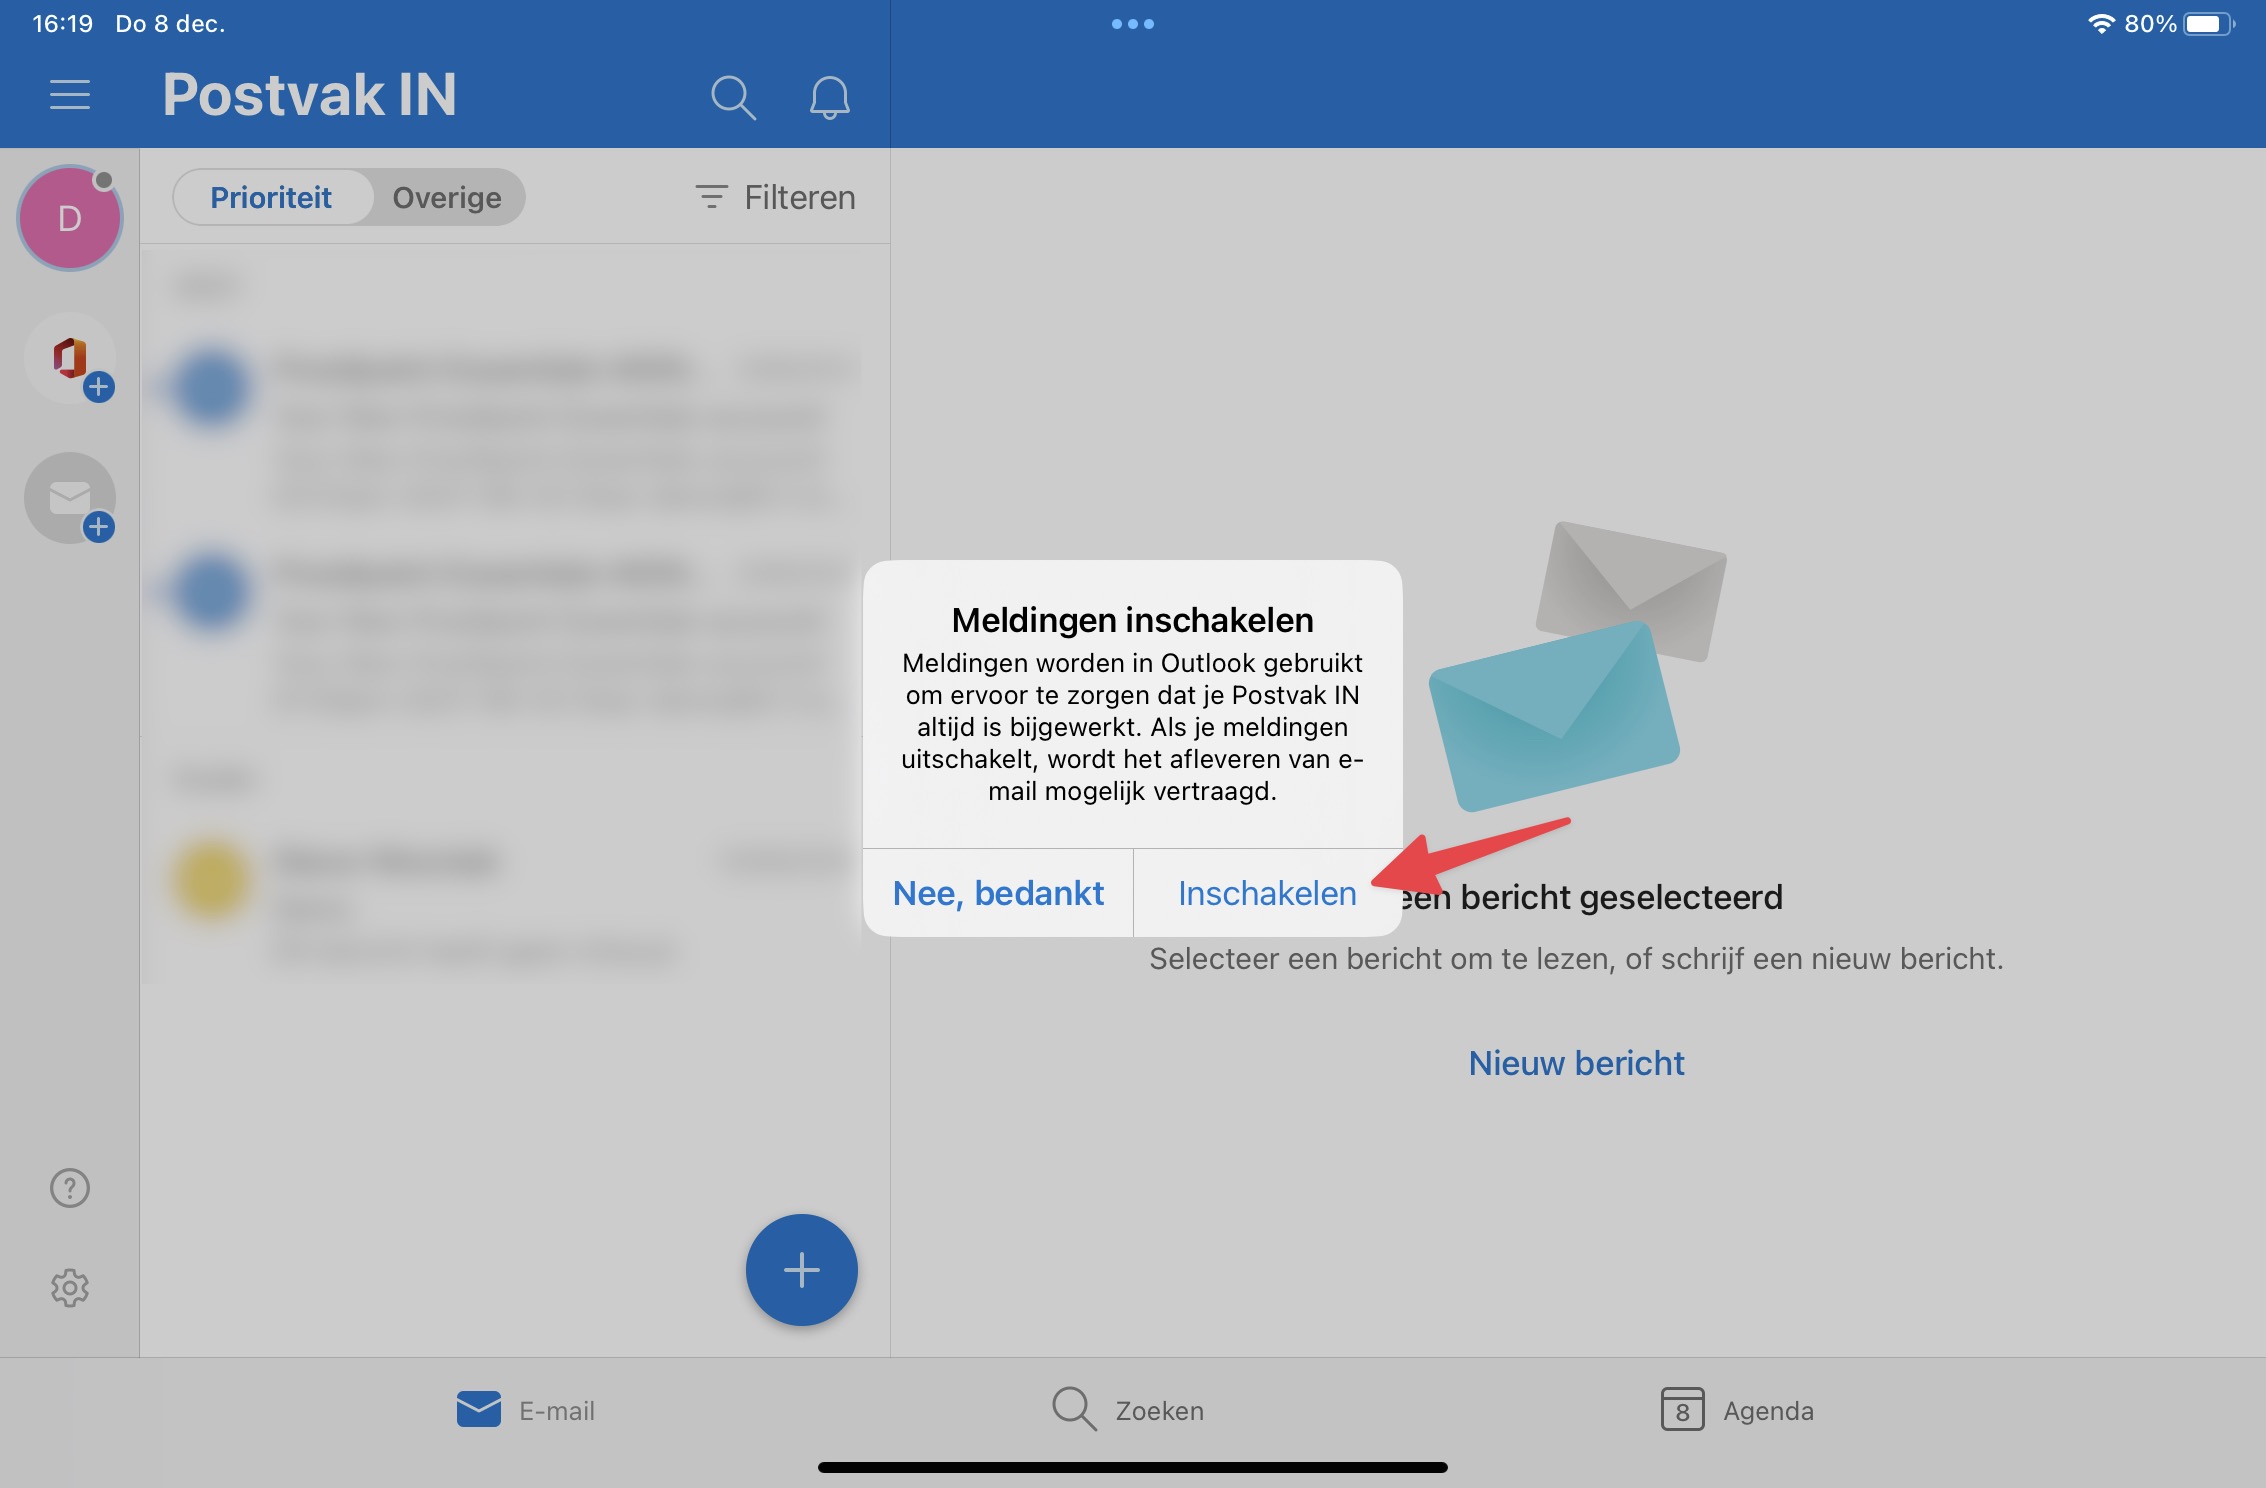This screenshot has width=2266, height=1488.
Task: Open the Filteren filter option
Action: click(x=775, y=197)
